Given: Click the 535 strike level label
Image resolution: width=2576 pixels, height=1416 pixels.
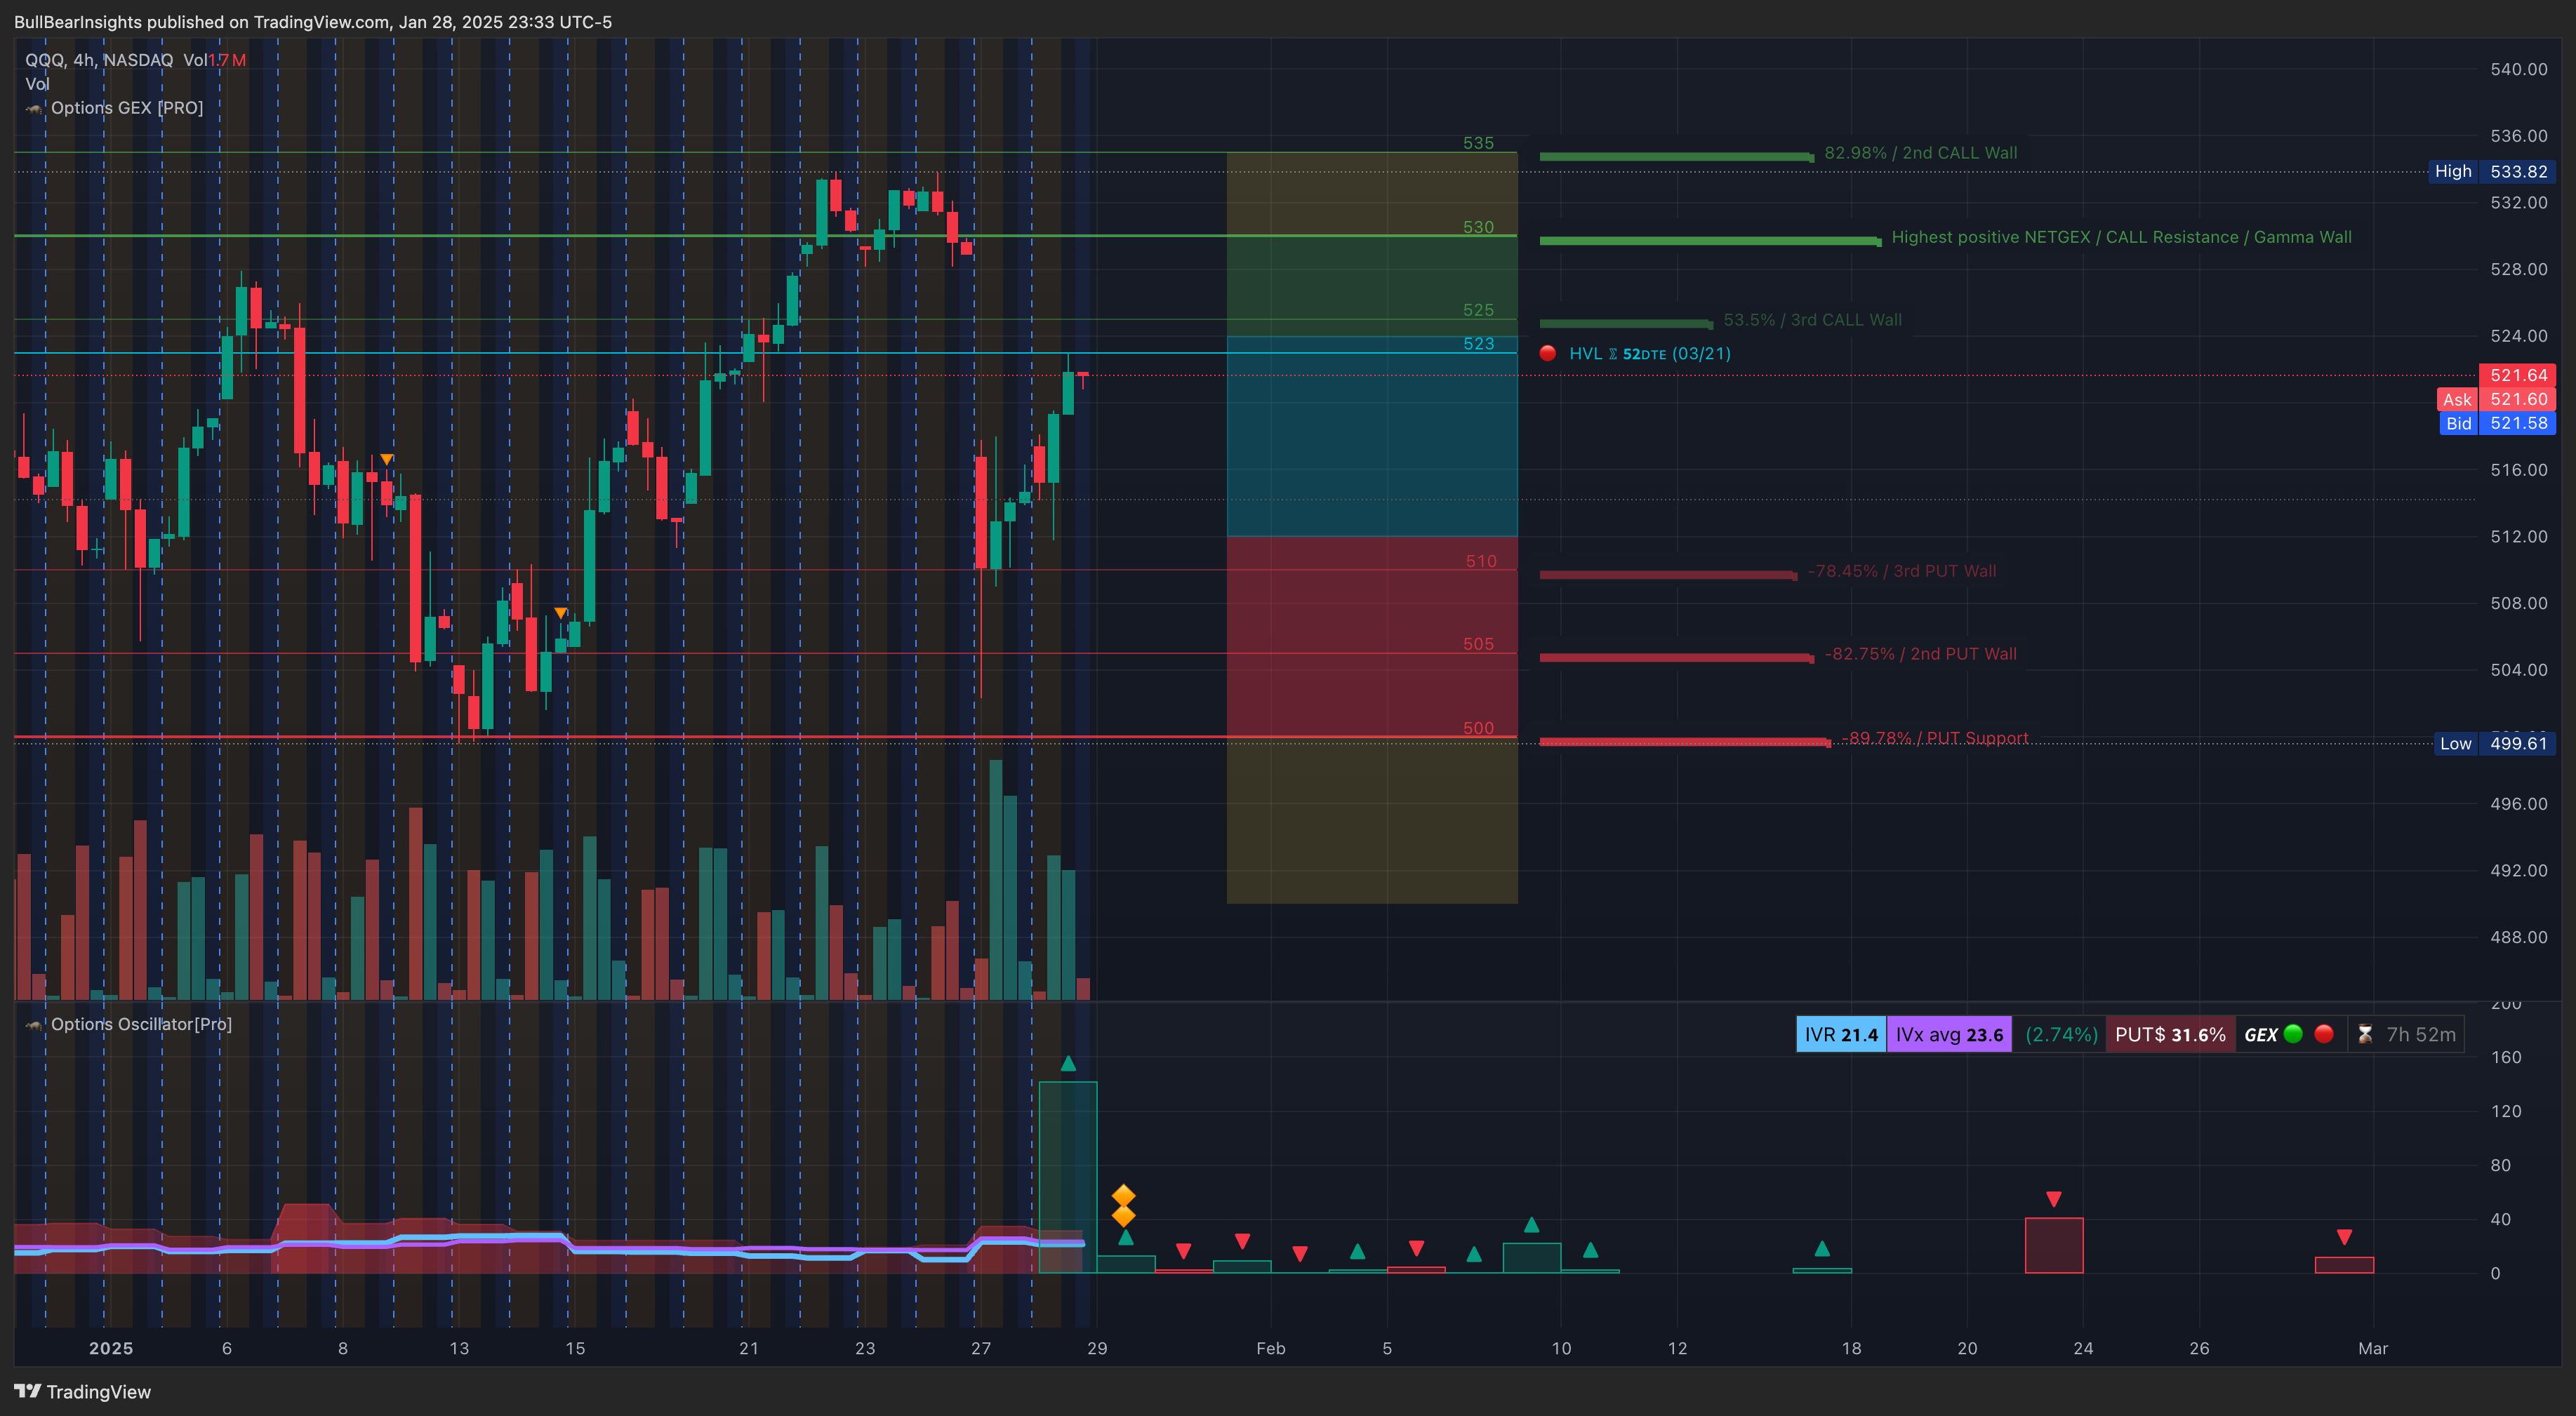Looking at the screenshot, I should click(1478, 143).
